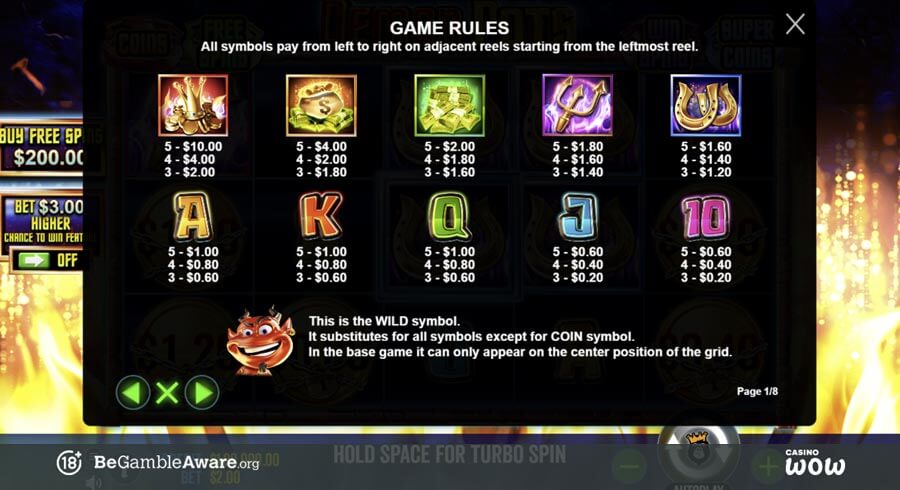Viewport: 900px width, 490px height.
Task: Go to the previous rules page
Action: 133,393
